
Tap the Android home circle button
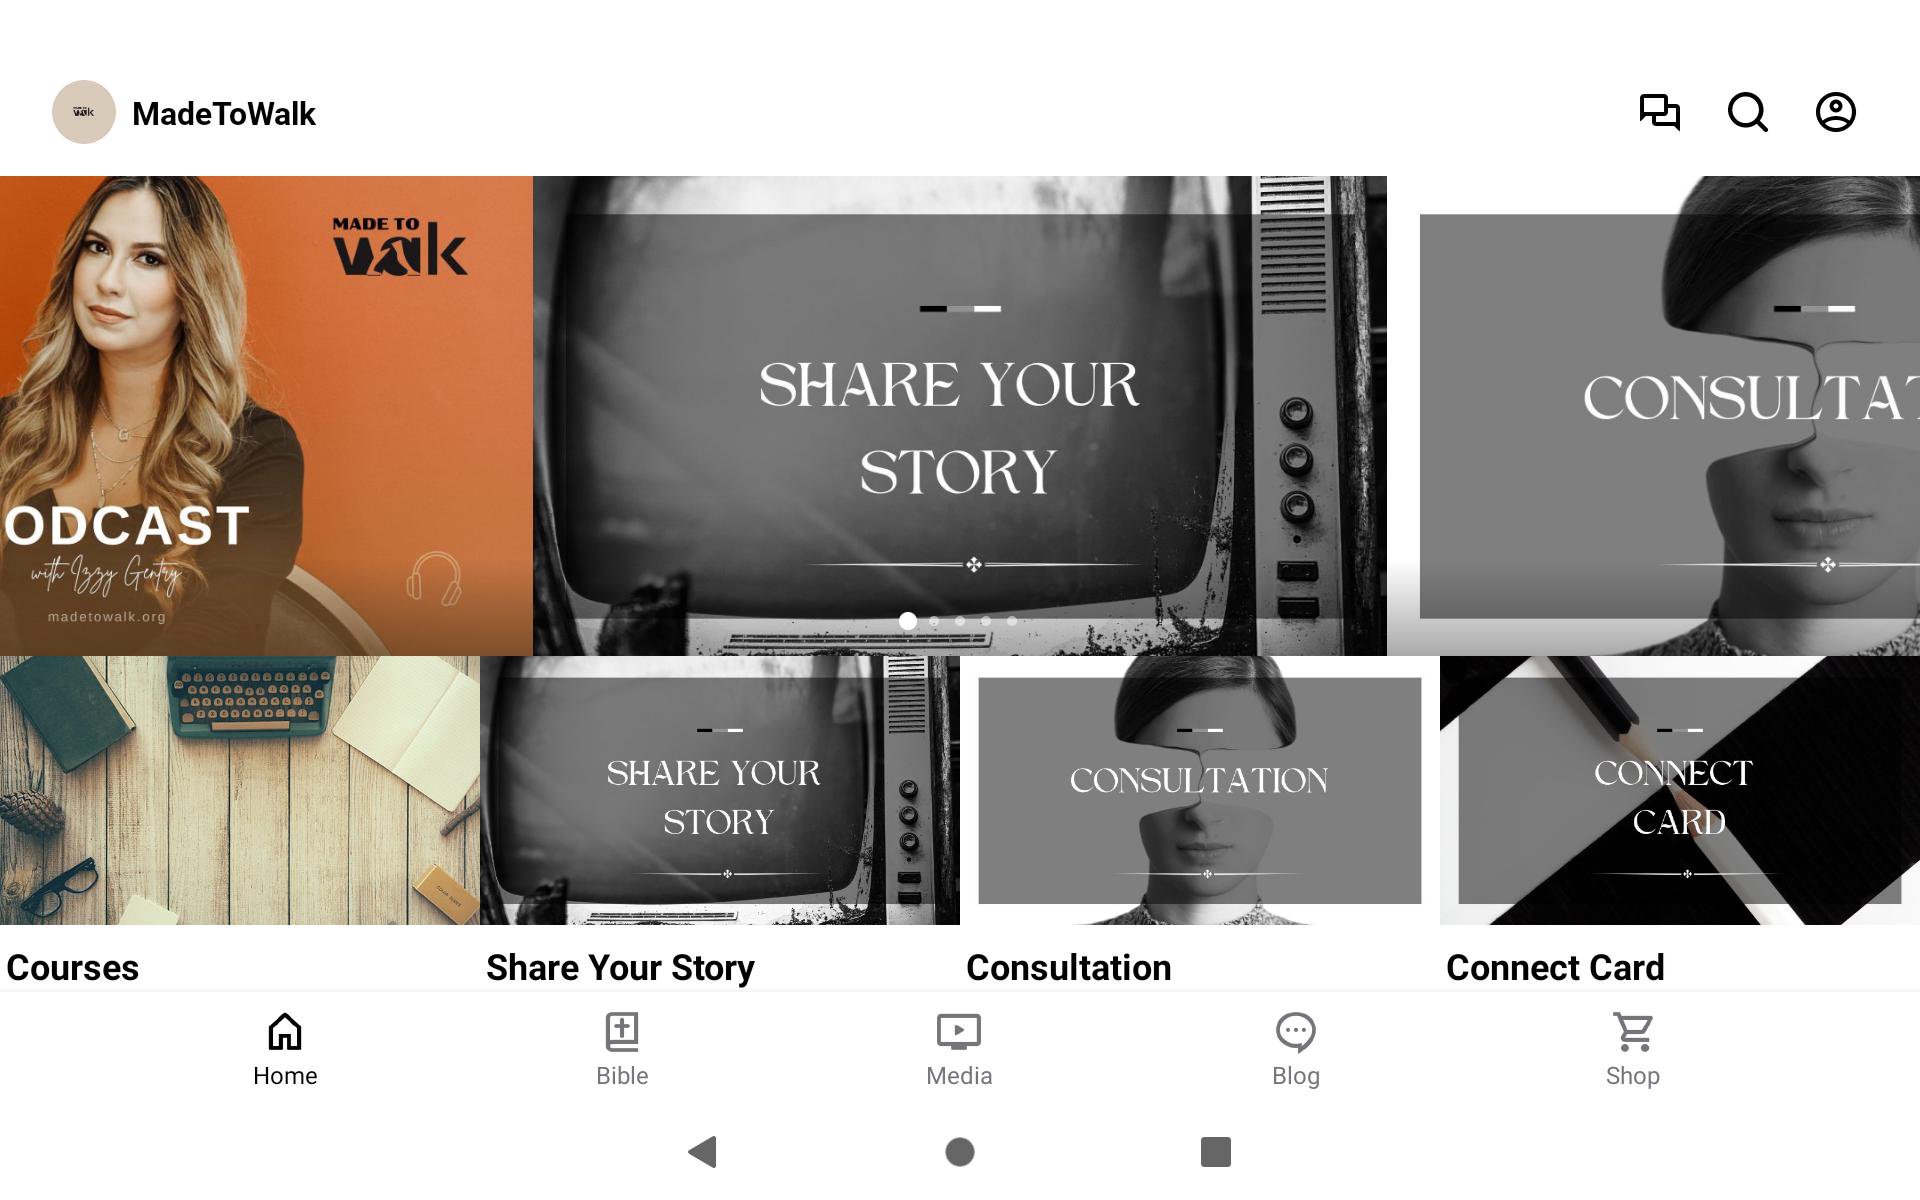[960, 1152]
